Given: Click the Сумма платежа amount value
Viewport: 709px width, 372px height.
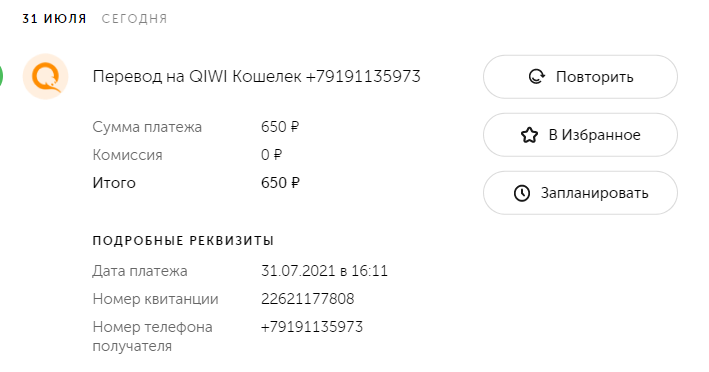Looking at the screenshot, I should (280, 127).
